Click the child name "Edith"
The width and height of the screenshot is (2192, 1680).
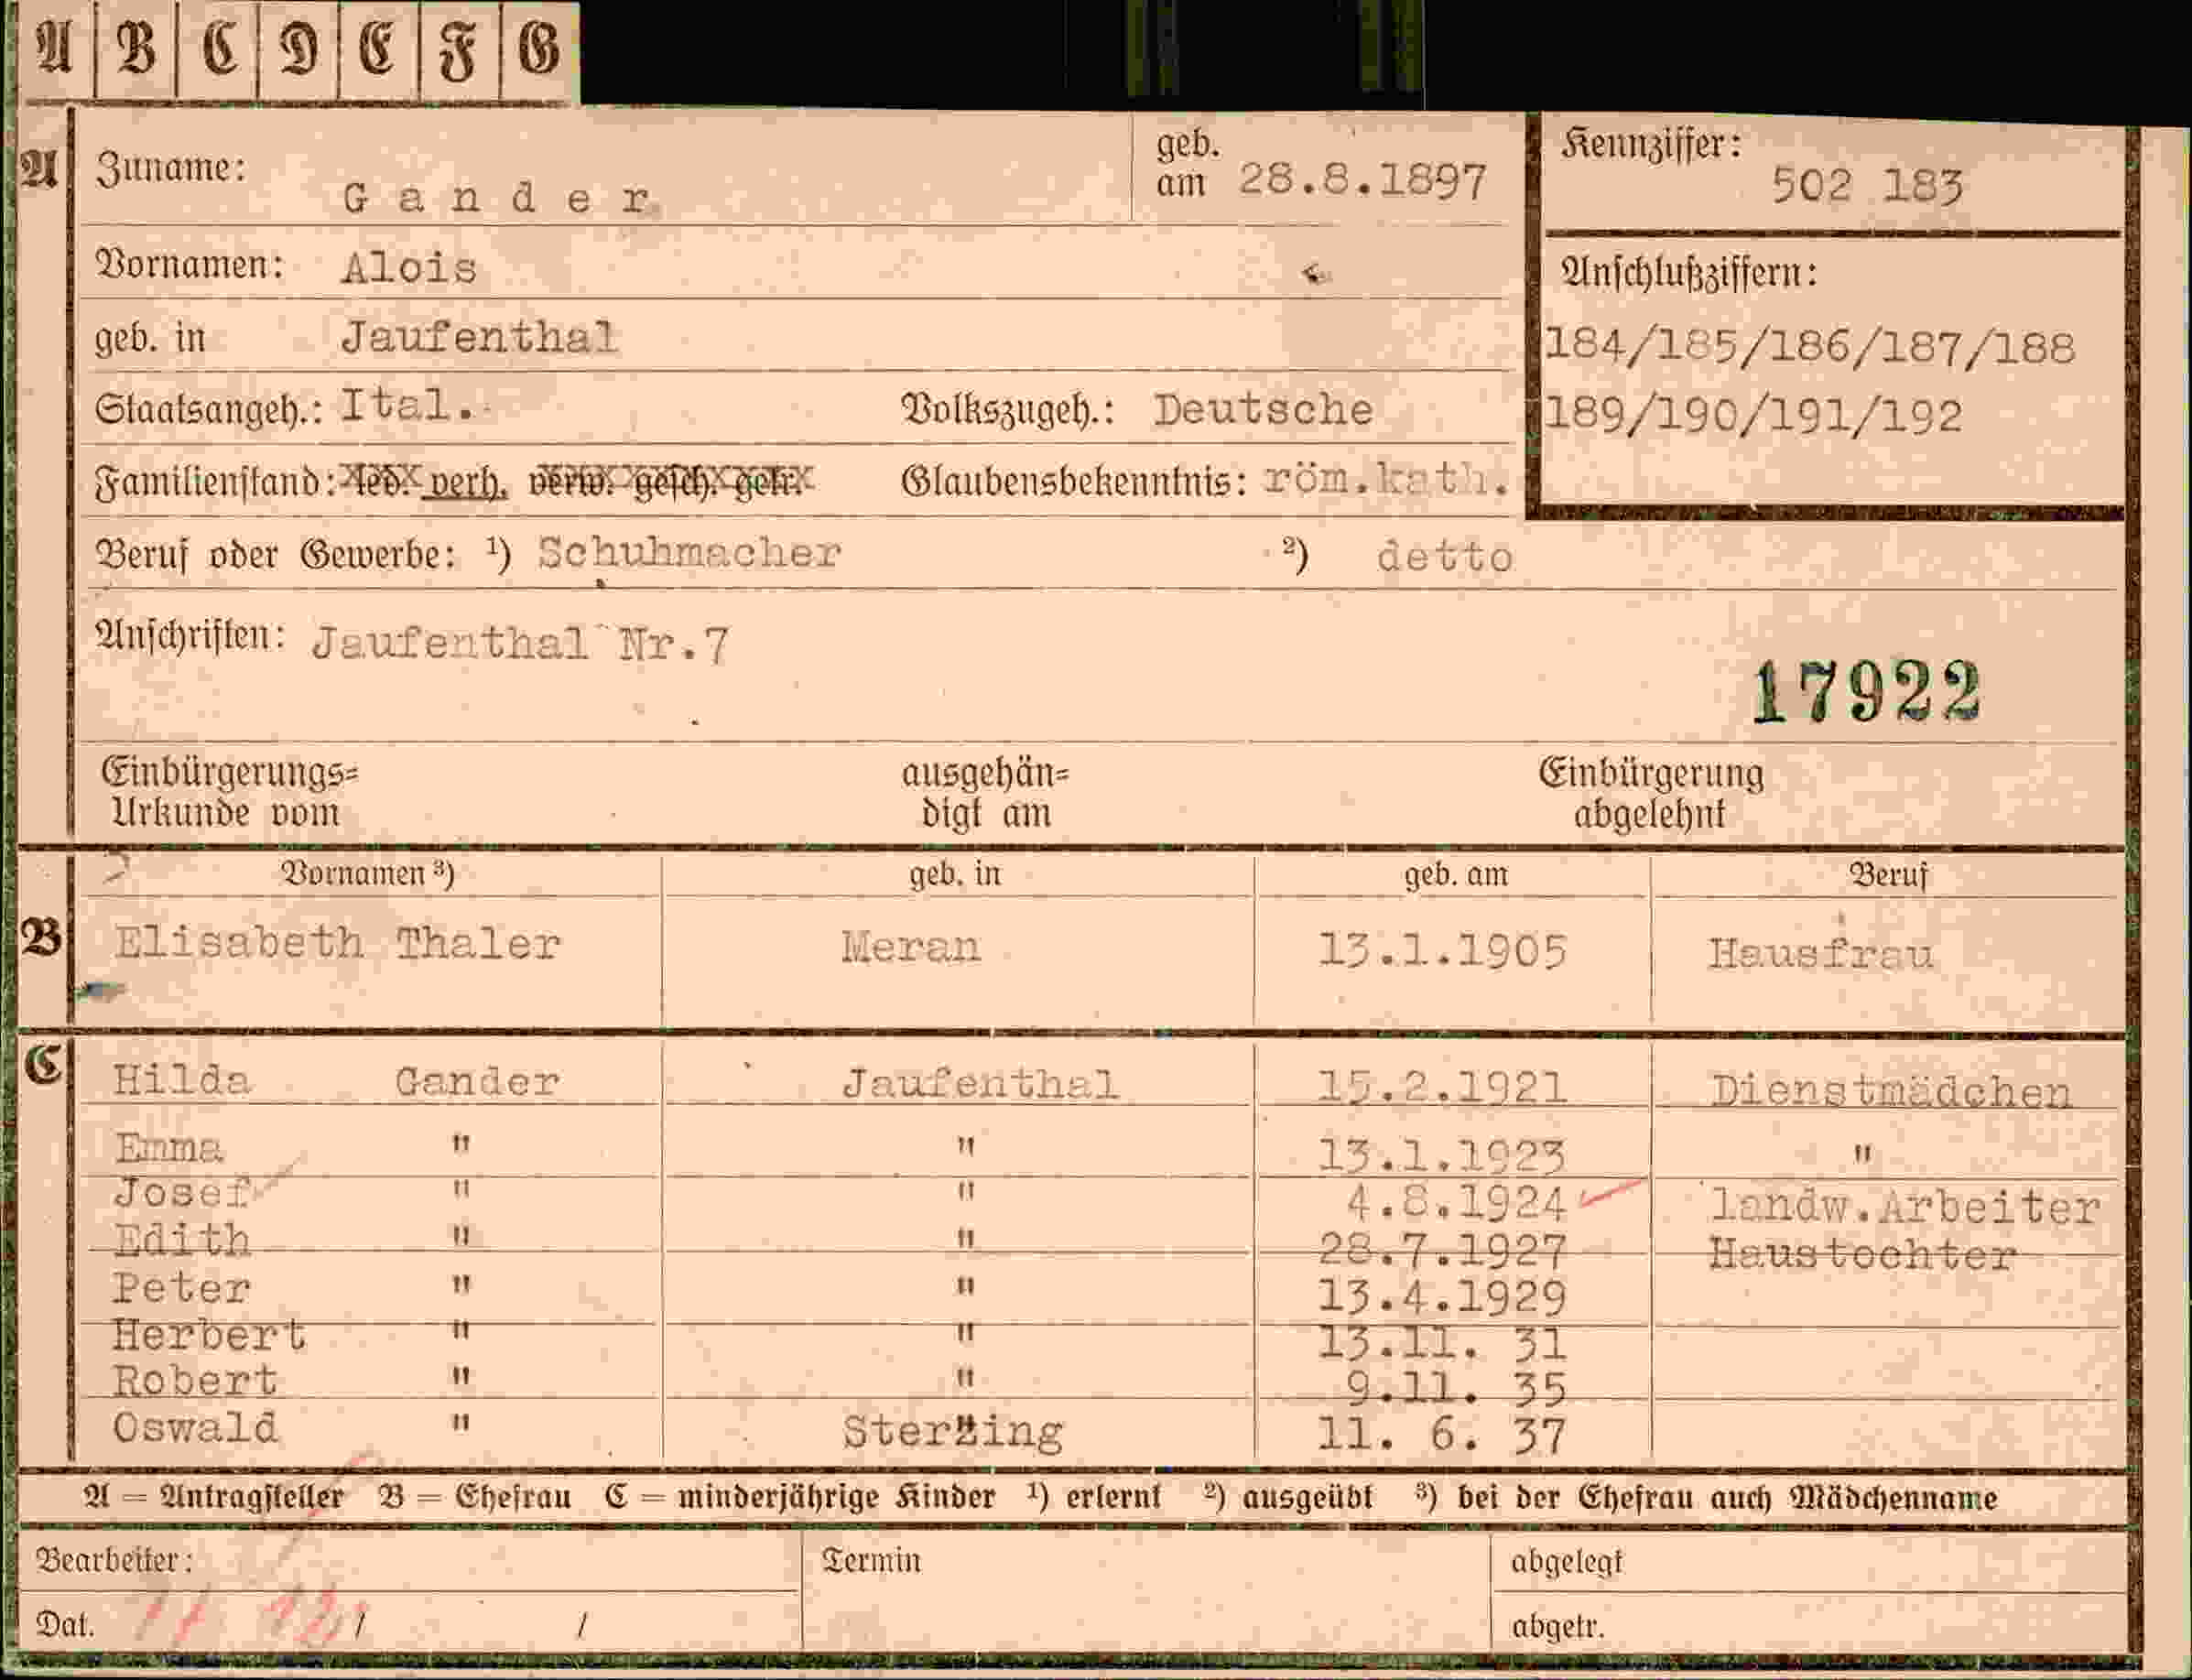pos(181,1240)
